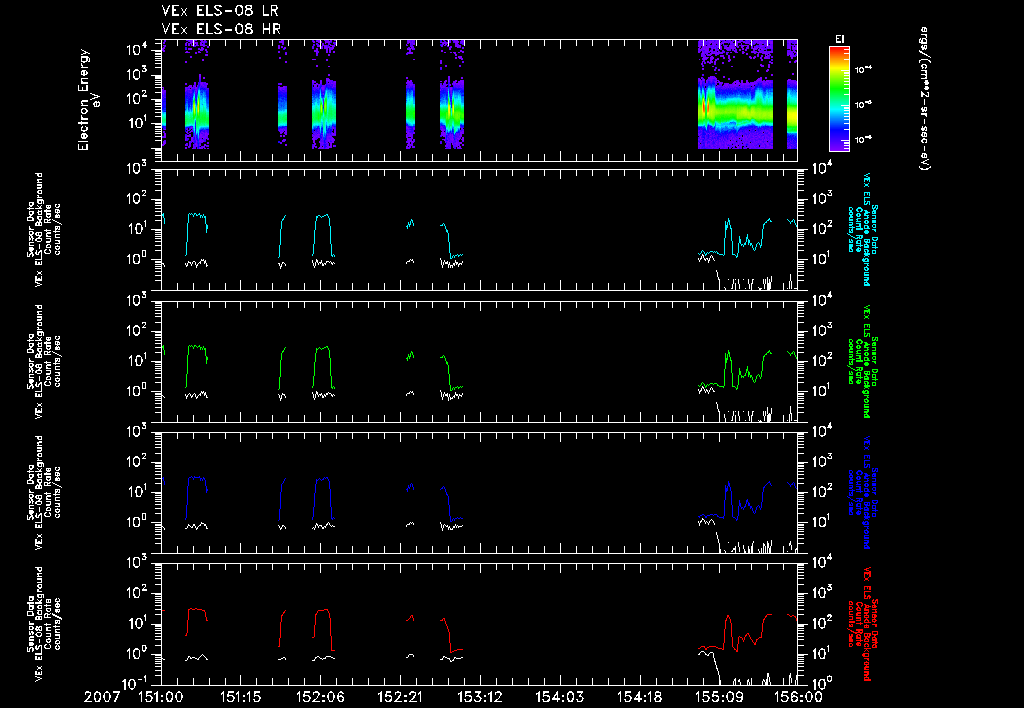Click the year "2007" on the time axis

102,697
